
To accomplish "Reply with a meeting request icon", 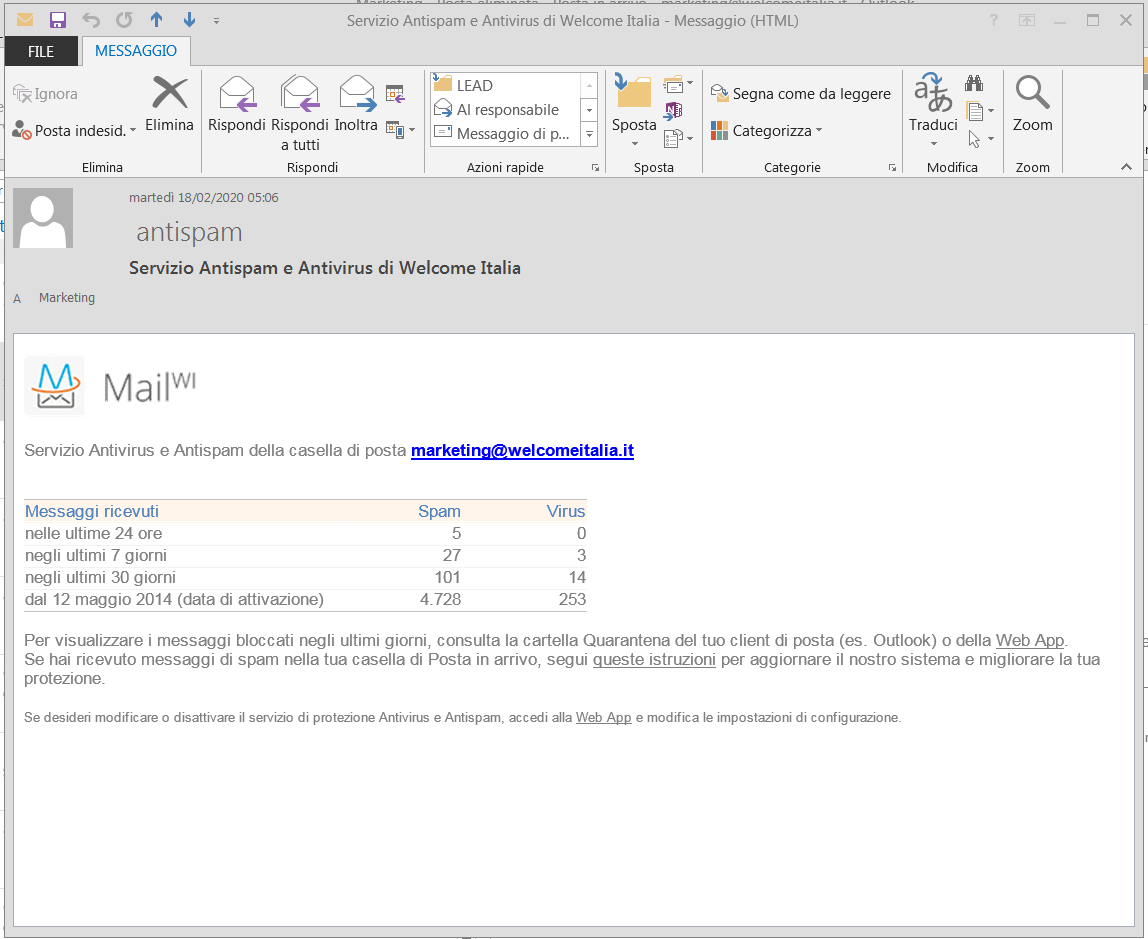I will [x=395, y=94].
